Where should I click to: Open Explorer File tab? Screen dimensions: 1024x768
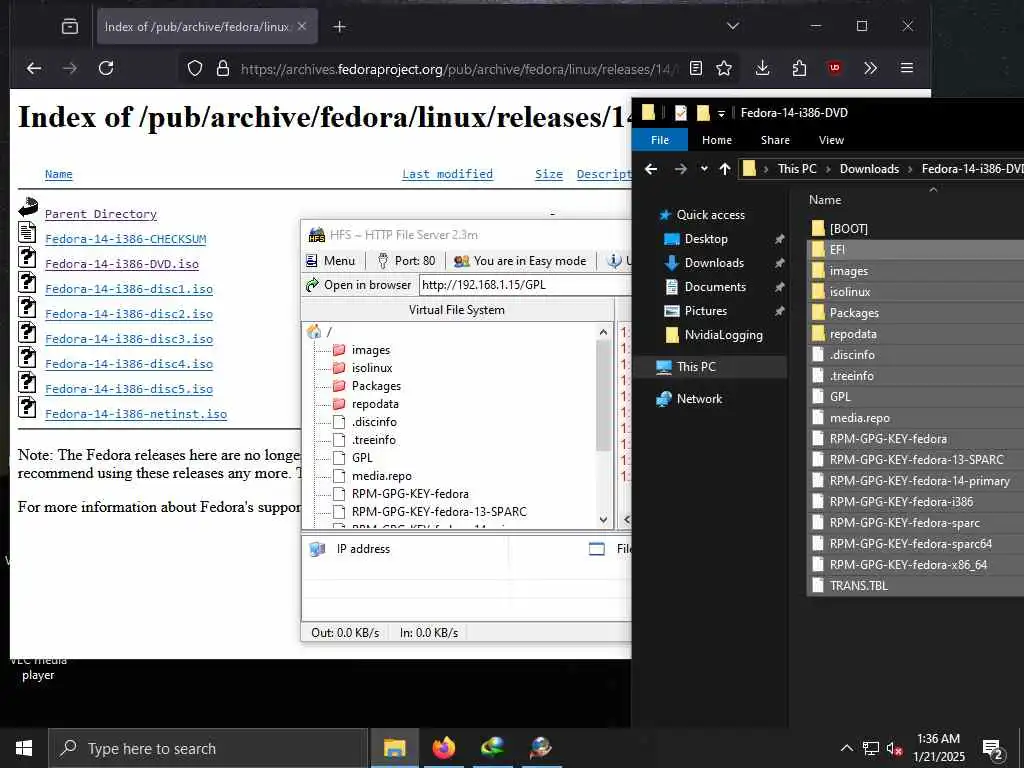[x=660, y=140]
